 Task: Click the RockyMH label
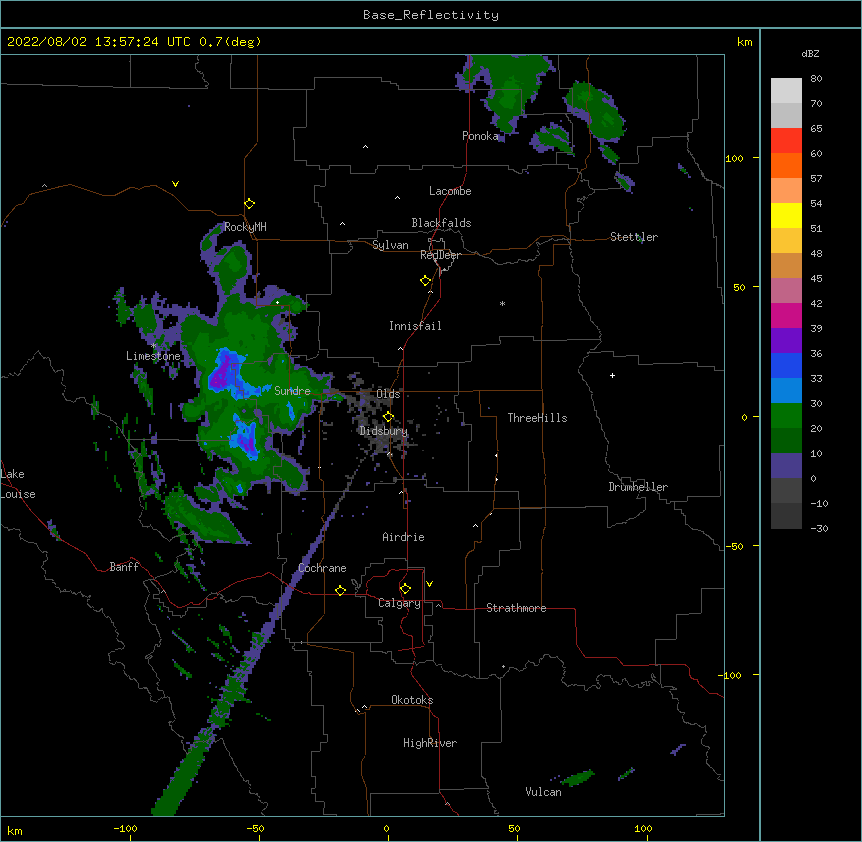245,227
